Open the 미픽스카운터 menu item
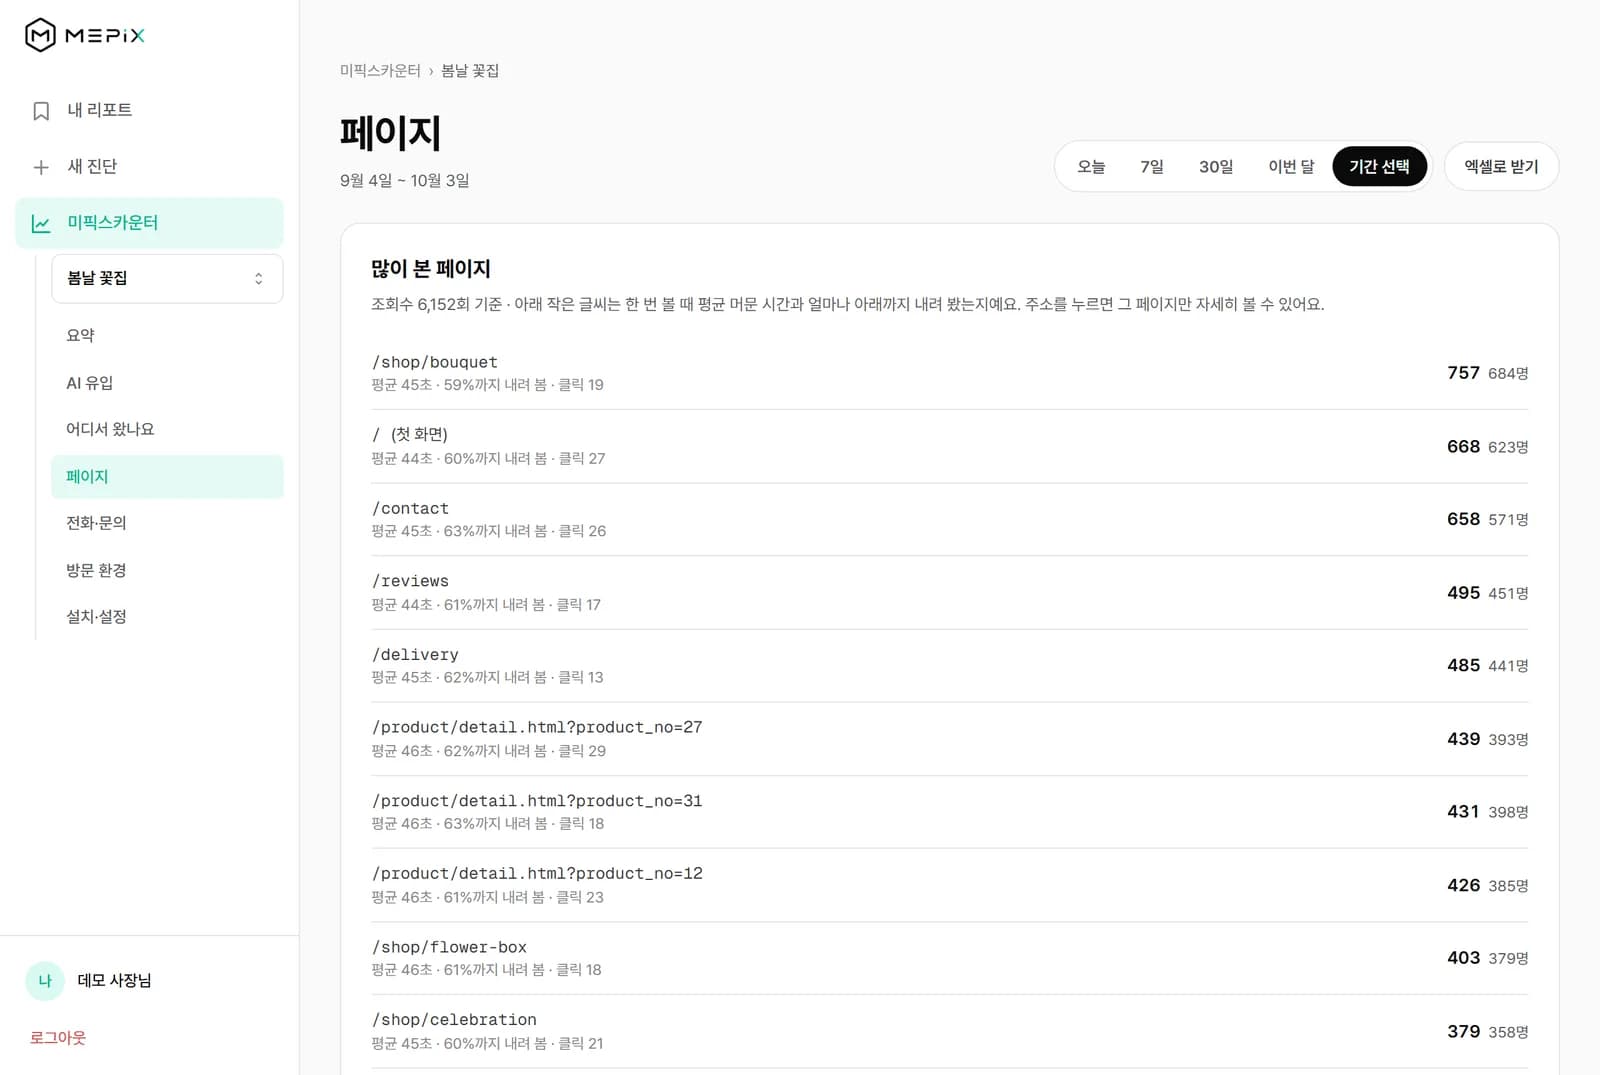1600x1075 pixels. pyautogui.click(x=150, y=222)
